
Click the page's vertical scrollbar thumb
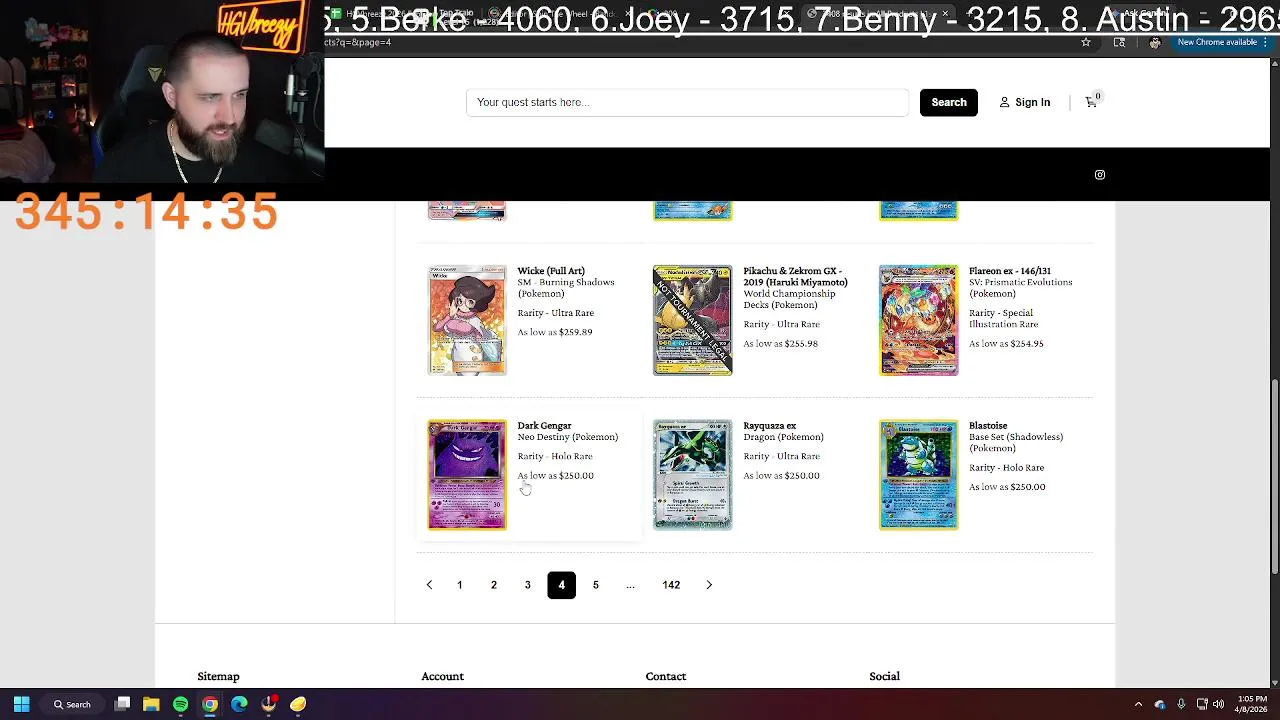click(x=1275, y=478)
